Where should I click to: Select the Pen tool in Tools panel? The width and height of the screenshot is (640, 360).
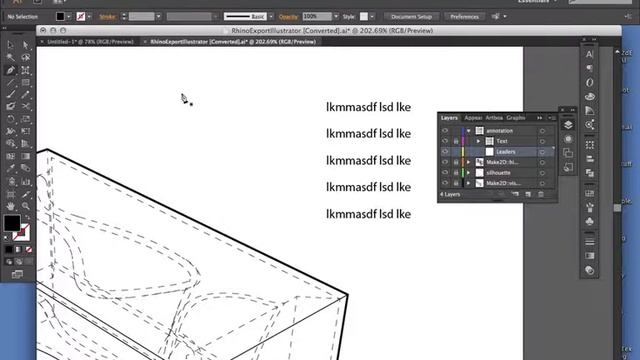(x=11, y=70)
